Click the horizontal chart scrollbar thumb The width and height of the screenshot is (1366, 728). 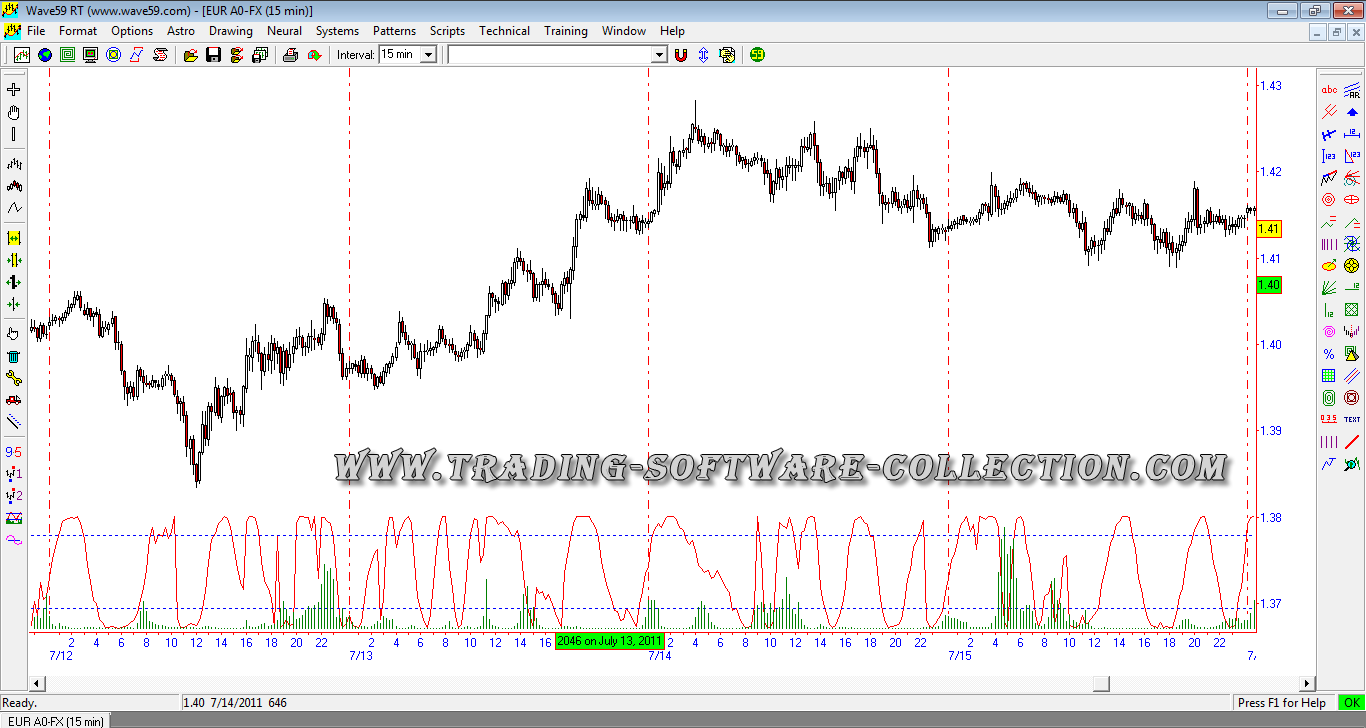[x=1101, y=684]
